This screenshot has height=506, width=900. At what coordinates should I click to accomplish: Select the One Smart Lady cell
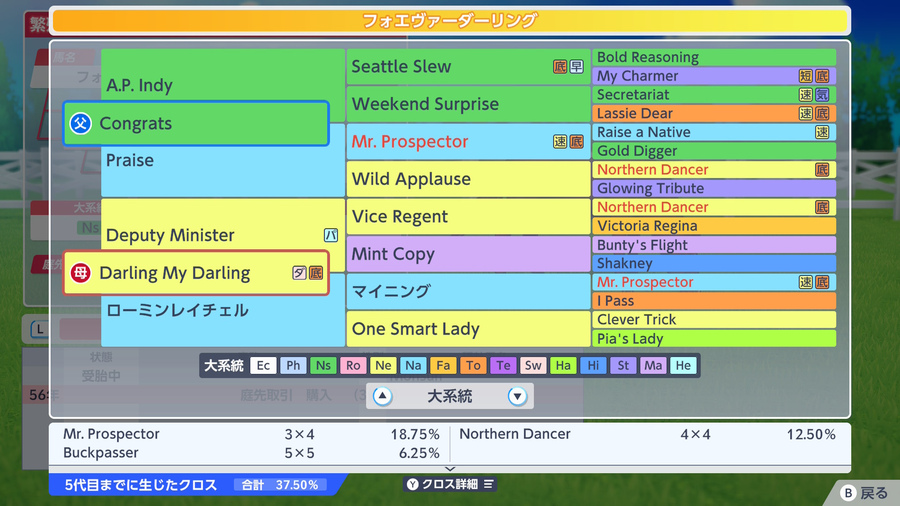[x=468, y=329]
